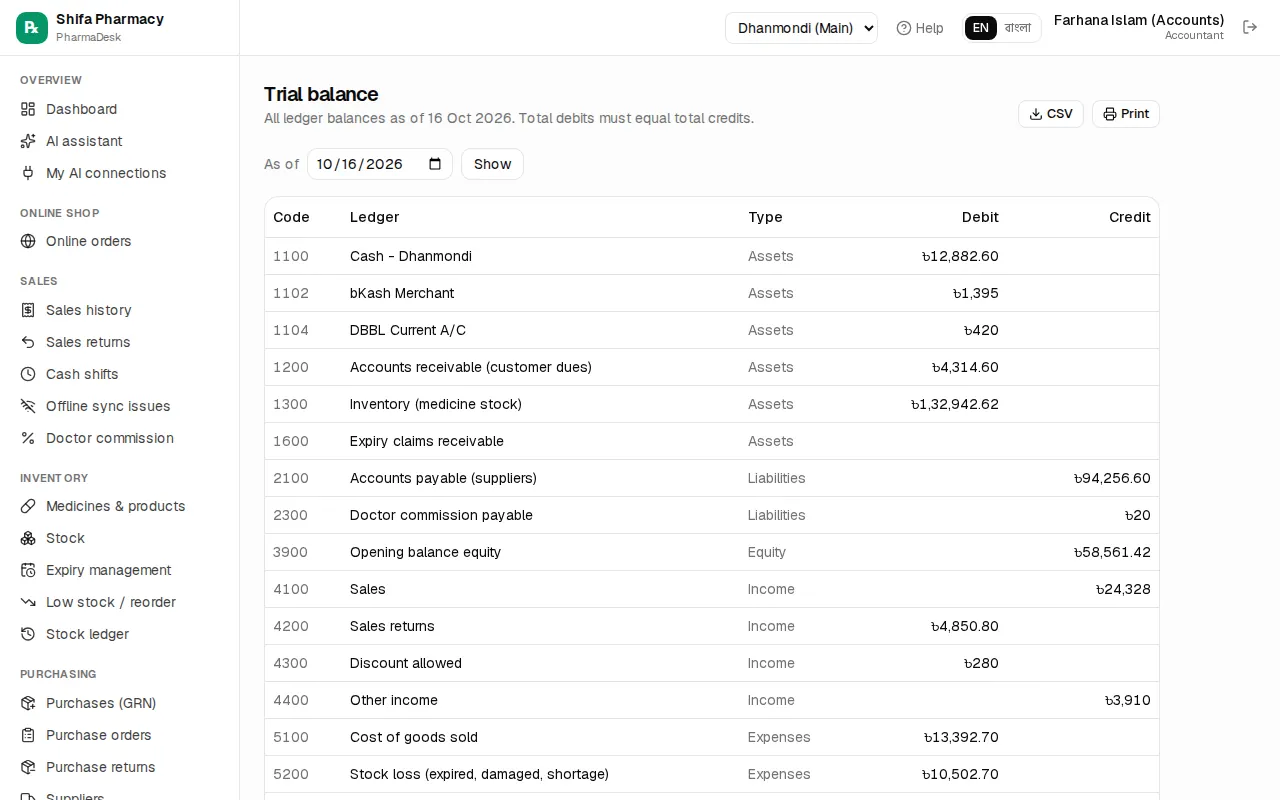Open the Help link
The image size is (1280, 800).
click(x=920, y=28)
